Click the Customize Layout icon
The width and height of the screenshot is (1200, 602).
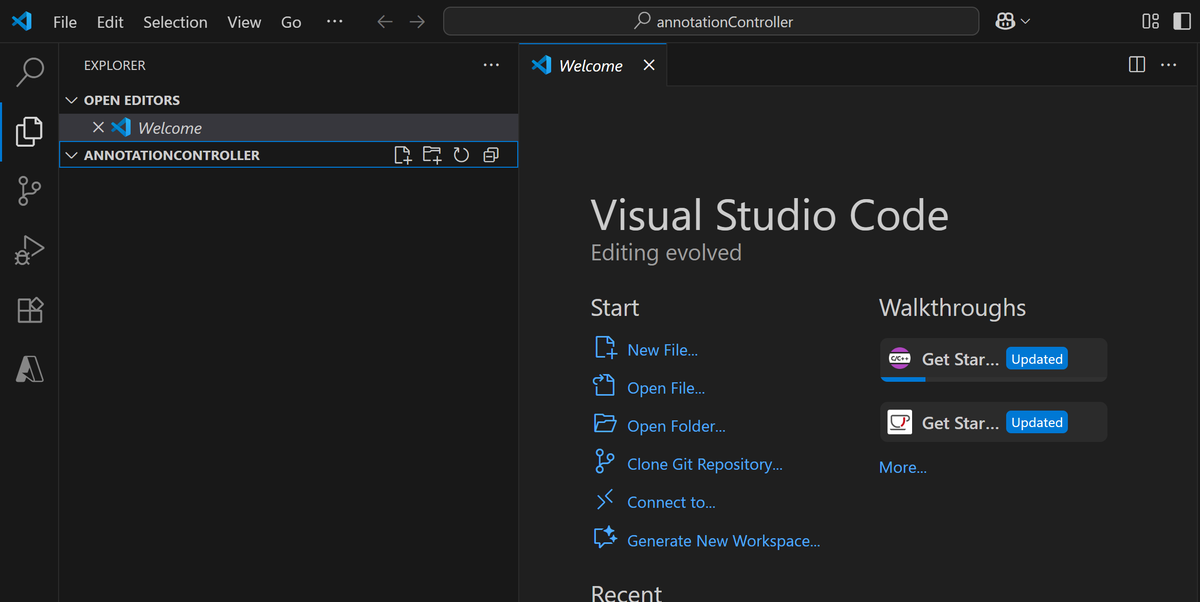point(1151,21)
